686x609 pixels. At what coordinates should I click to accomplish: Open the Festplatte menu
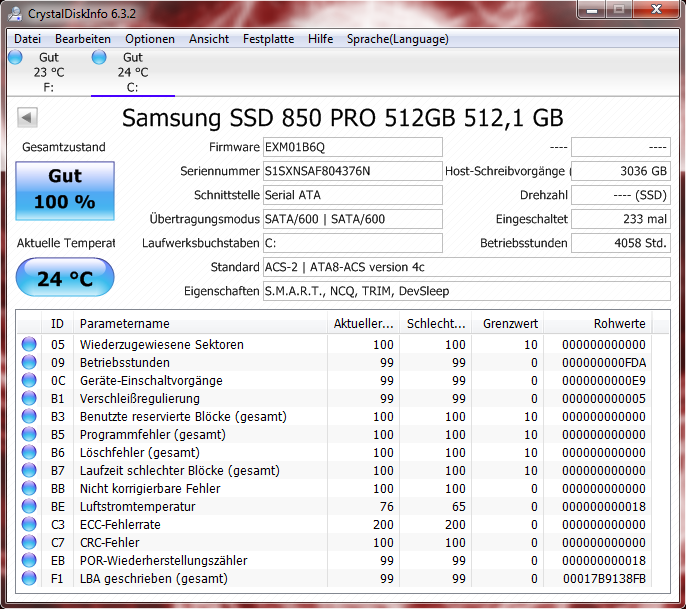tap(268, 39)
